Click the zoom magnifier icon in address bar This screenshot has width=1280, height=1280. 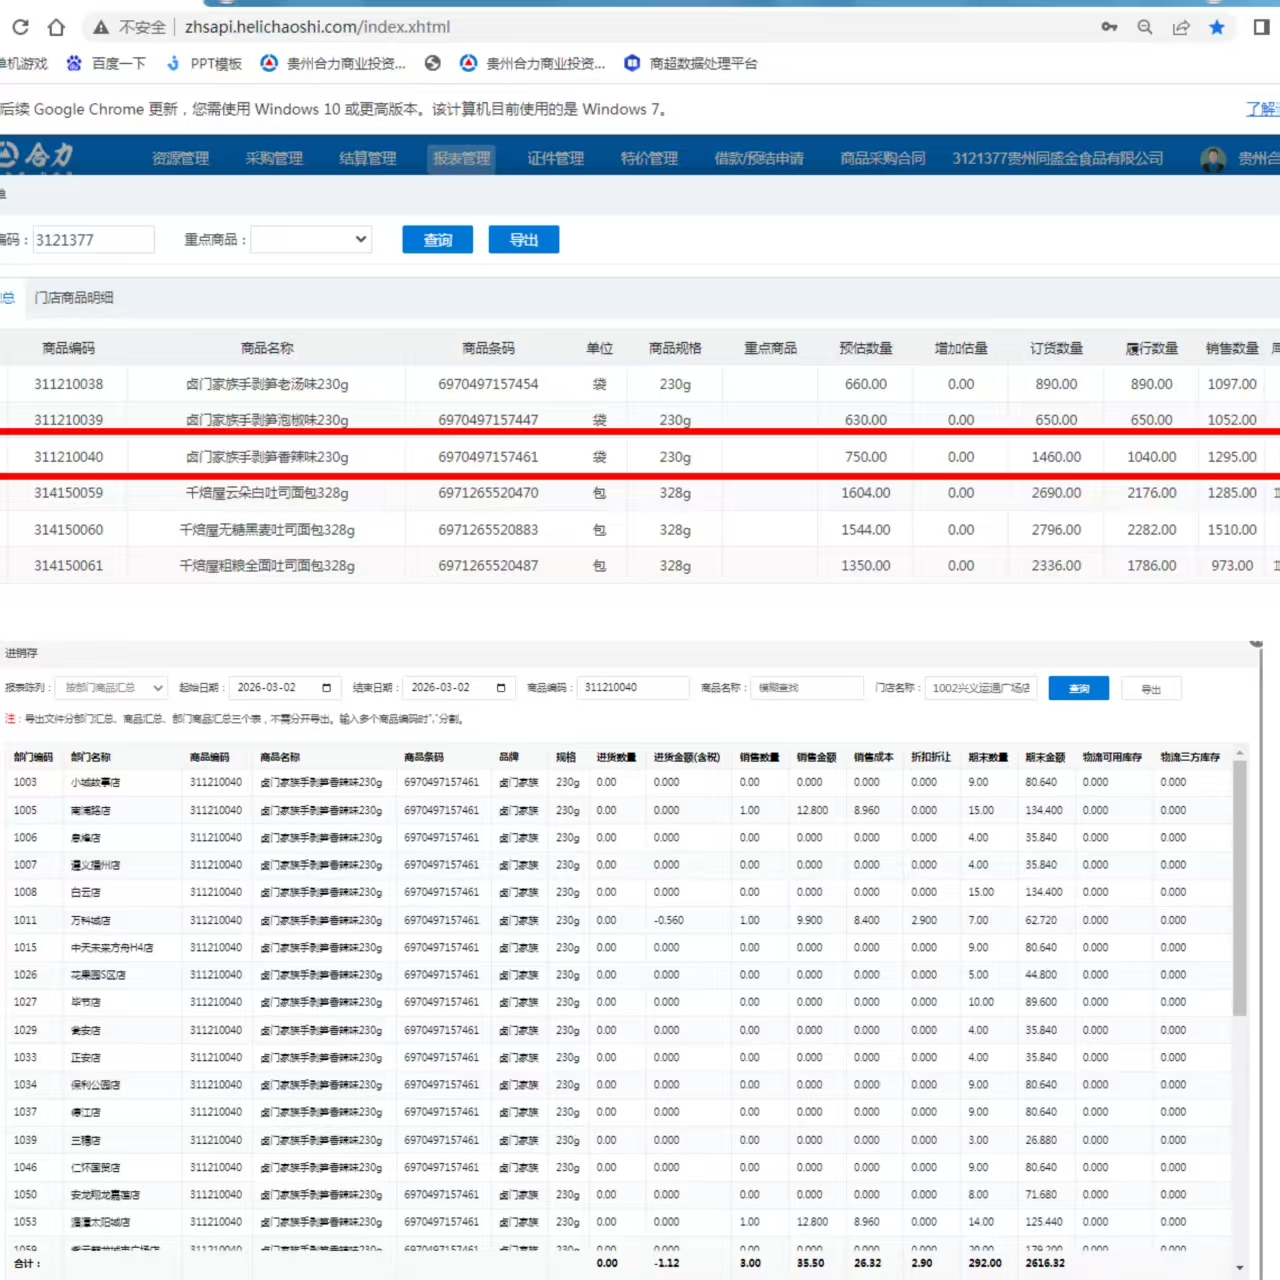point(1145,27)
